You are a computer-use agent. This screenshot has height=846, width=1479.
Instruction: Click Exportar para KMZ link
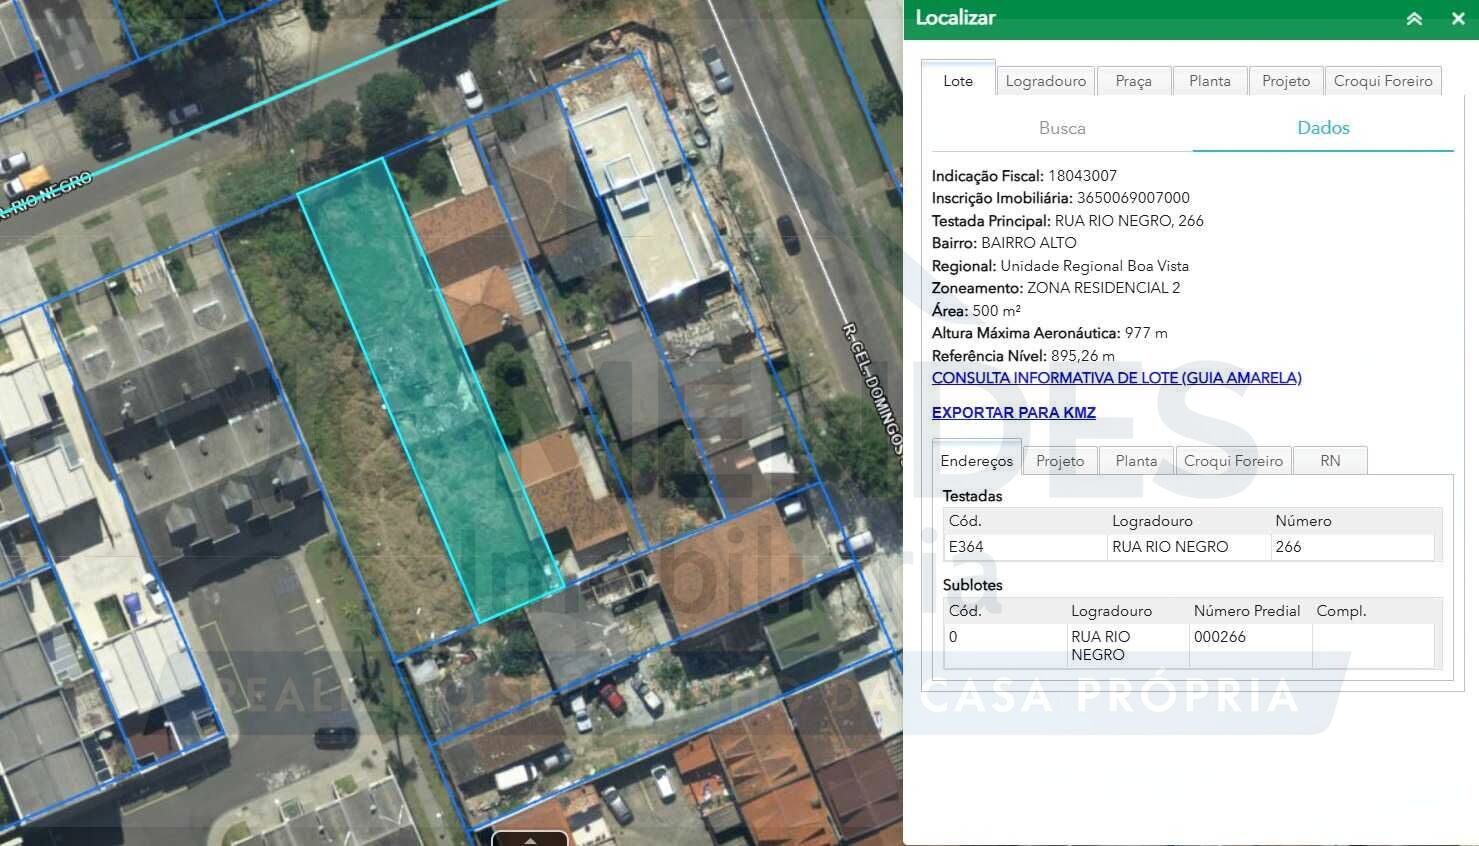(1013, 413)
